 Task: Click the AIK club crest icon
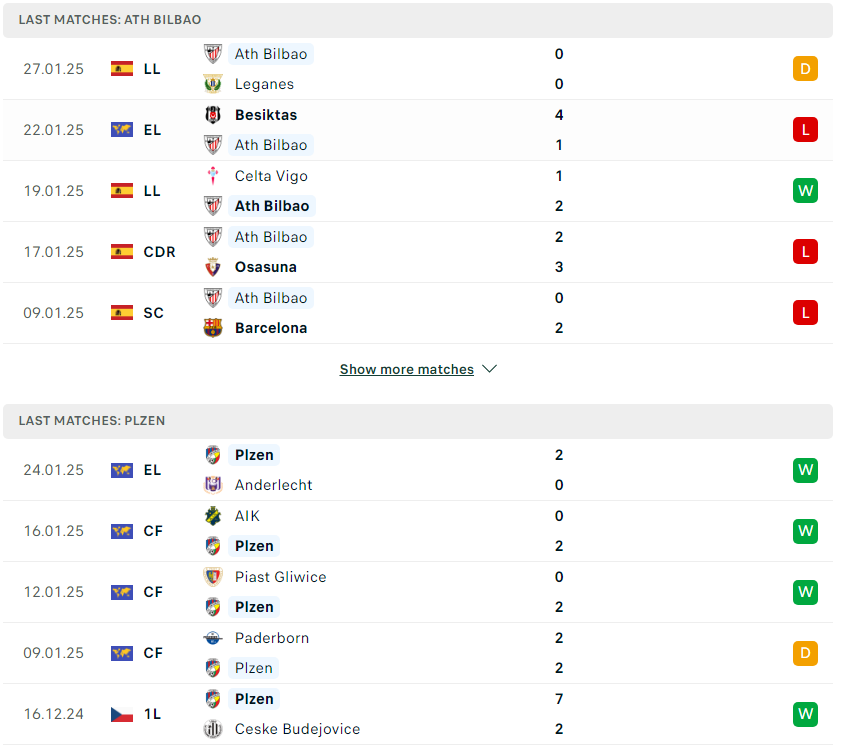tap(213, 516)
